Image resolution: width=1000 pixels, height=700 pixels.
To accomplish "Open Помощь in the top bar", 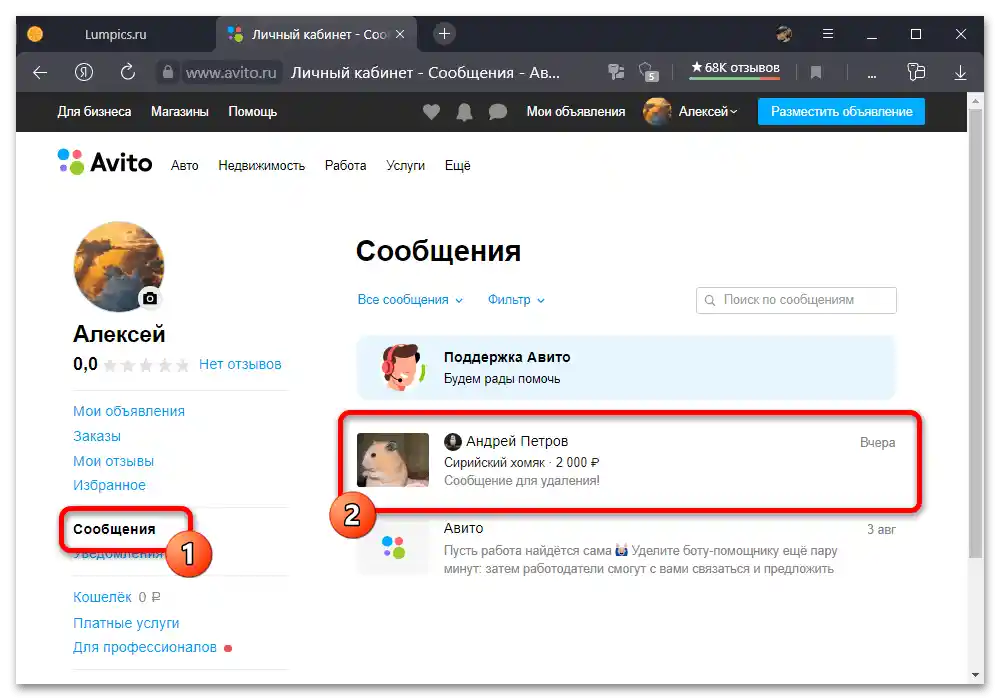I will 253,112.
